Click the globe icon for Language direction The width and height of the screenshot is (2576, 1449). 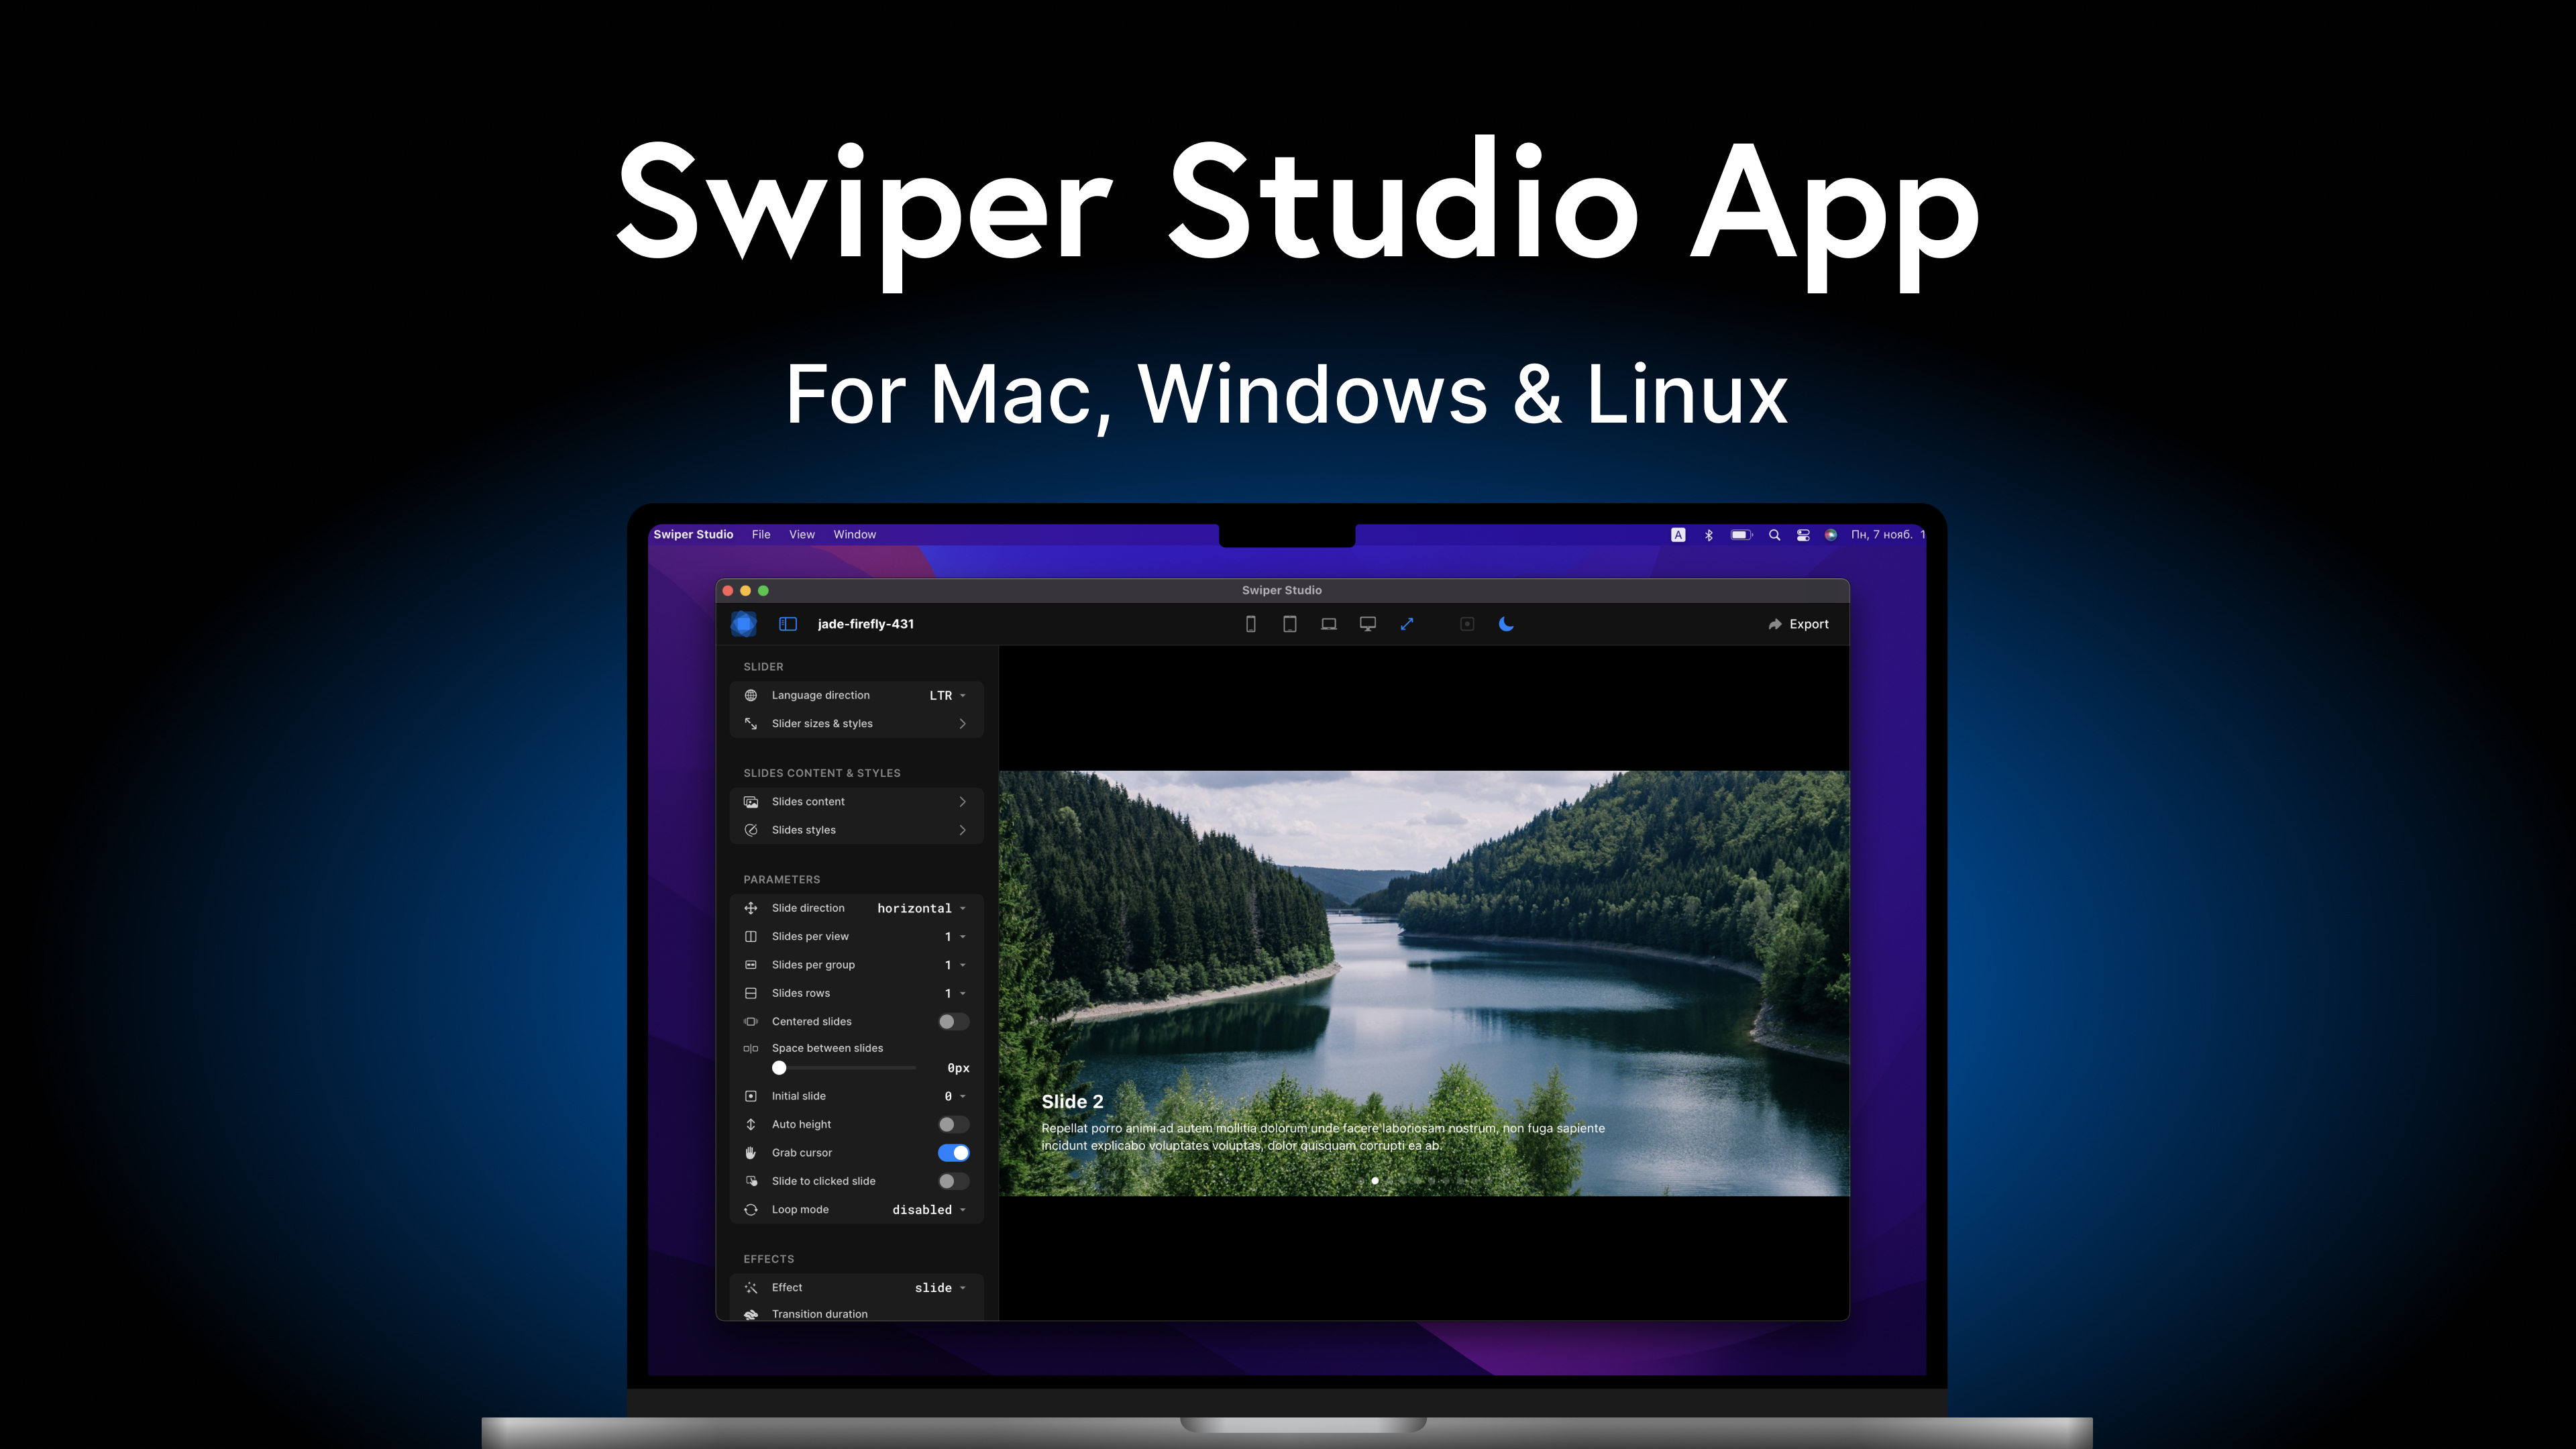tap(751, 695)
